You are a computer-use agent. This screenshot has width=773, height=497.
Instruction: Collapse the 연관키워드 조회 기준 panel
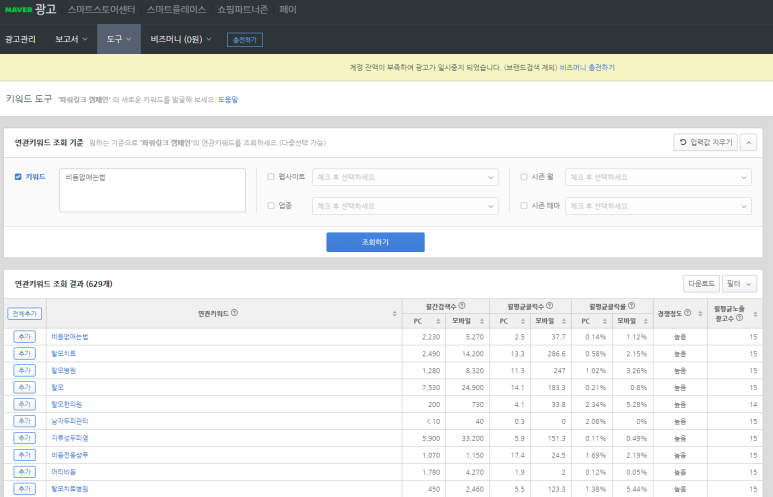click(748, 142)
